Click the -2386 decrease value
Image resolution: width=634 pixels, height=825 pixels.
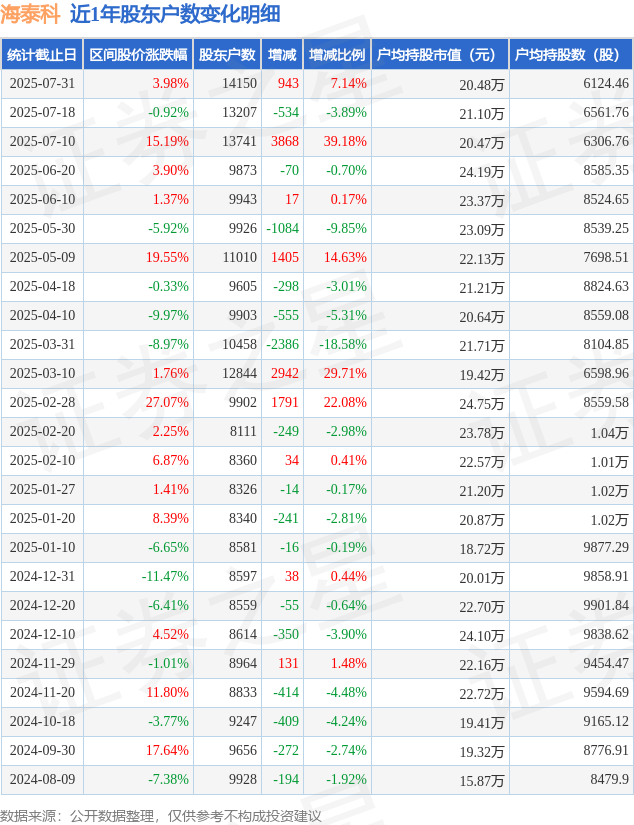click(282, 345)
